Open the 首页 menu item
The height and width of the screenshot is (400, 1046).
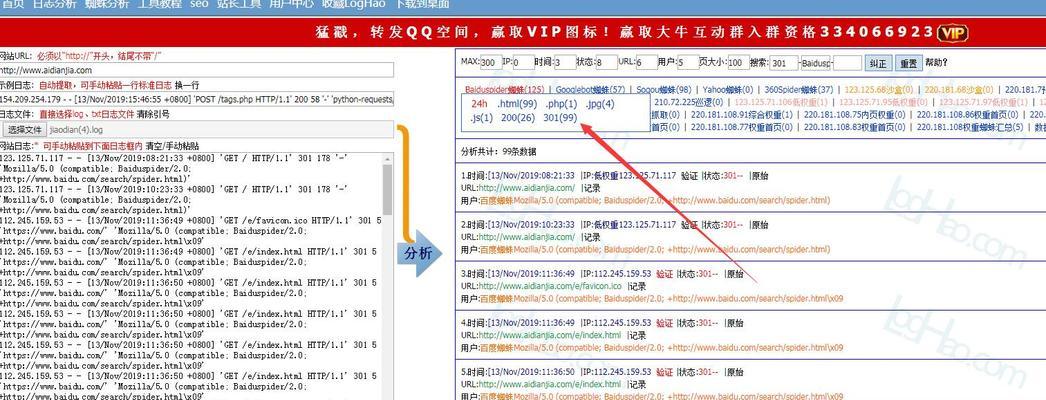point(13,3)
